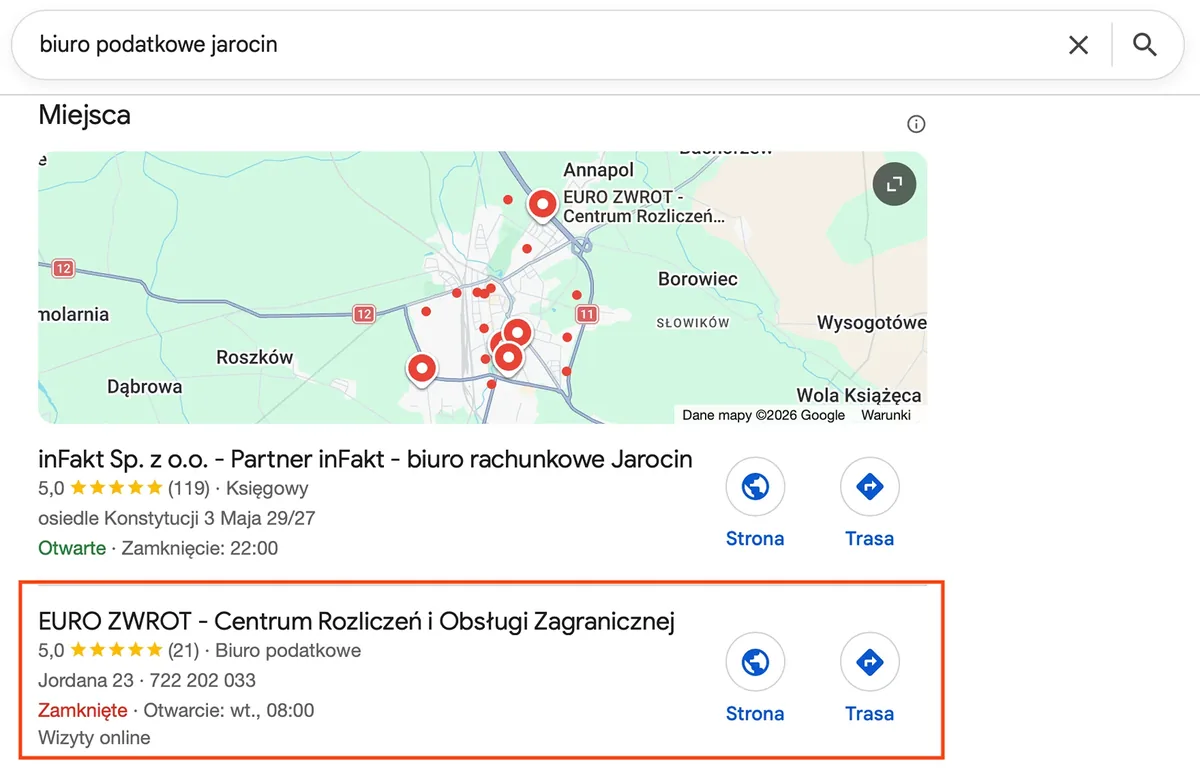
Task: Open the info icon next to Miejsca
Action: 916,124
